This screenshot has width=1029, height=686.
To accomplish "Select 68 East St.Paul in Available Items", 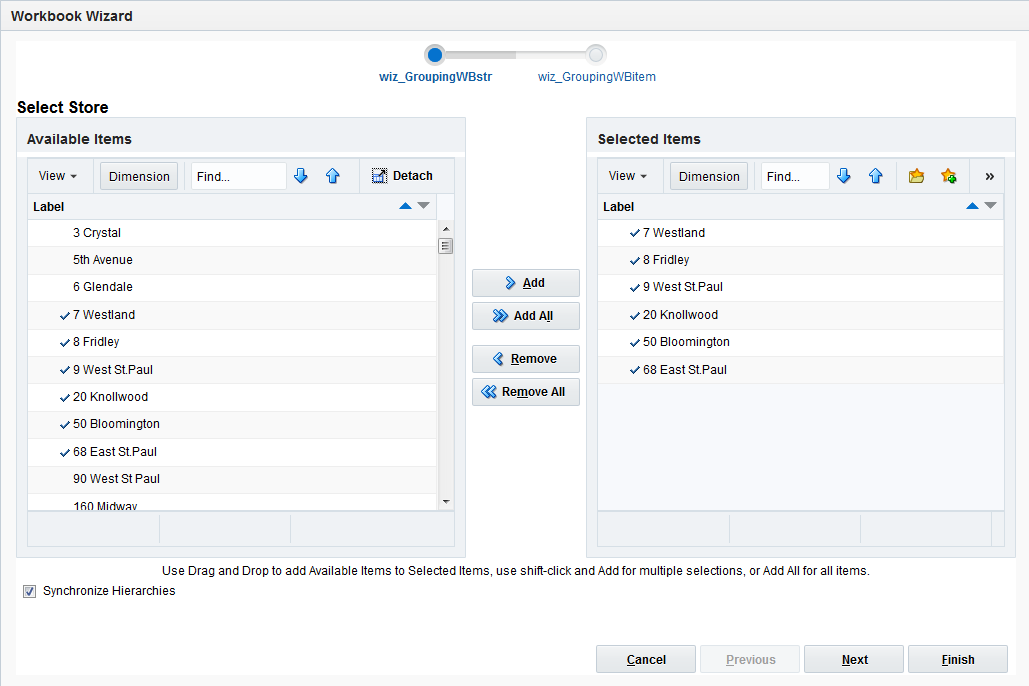I will (232, 452).
